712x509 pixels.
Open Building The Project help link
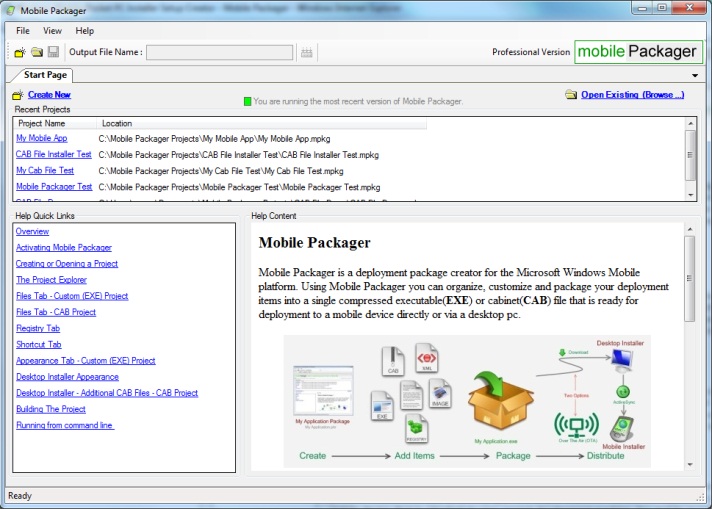pyautogui.click(x=51, y=409)
